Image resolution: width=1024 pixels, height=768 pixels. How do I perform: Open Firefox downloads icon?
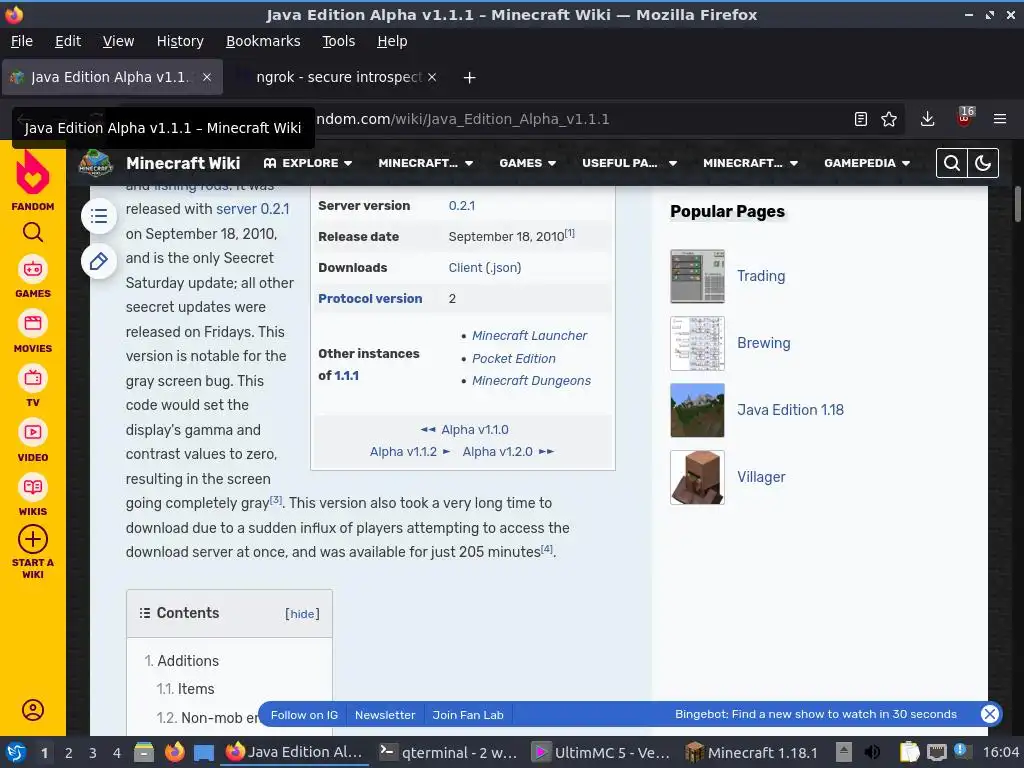[927, 119]
